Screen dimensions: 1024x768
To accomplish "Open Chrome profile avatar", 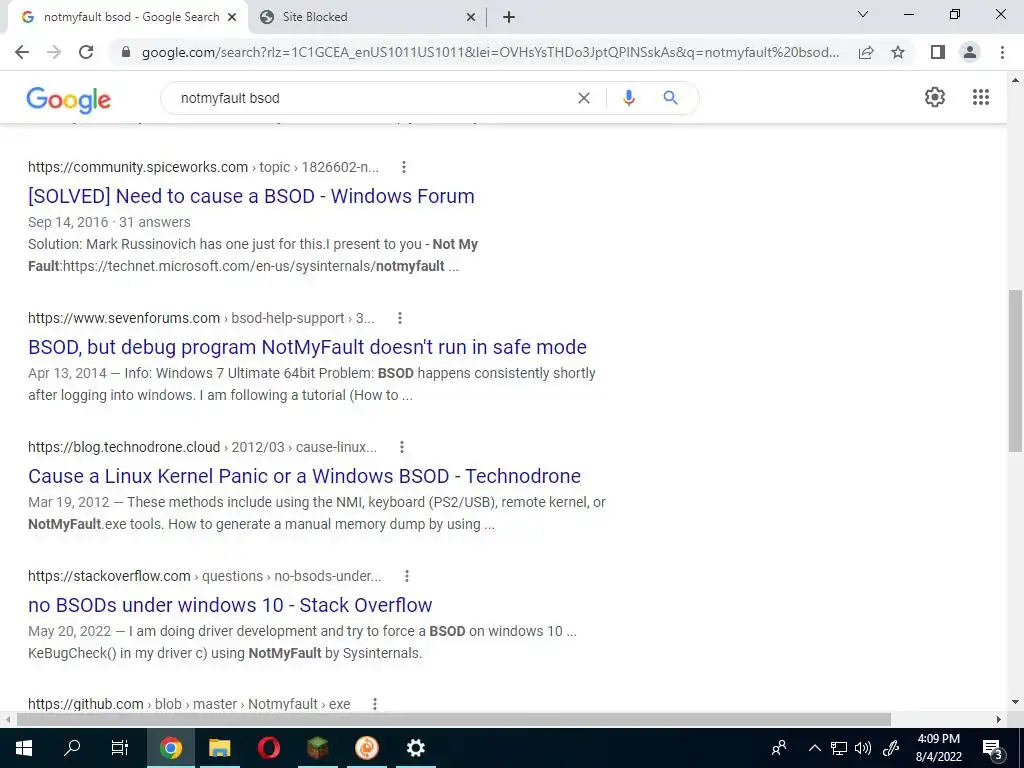I will (970, 52).
